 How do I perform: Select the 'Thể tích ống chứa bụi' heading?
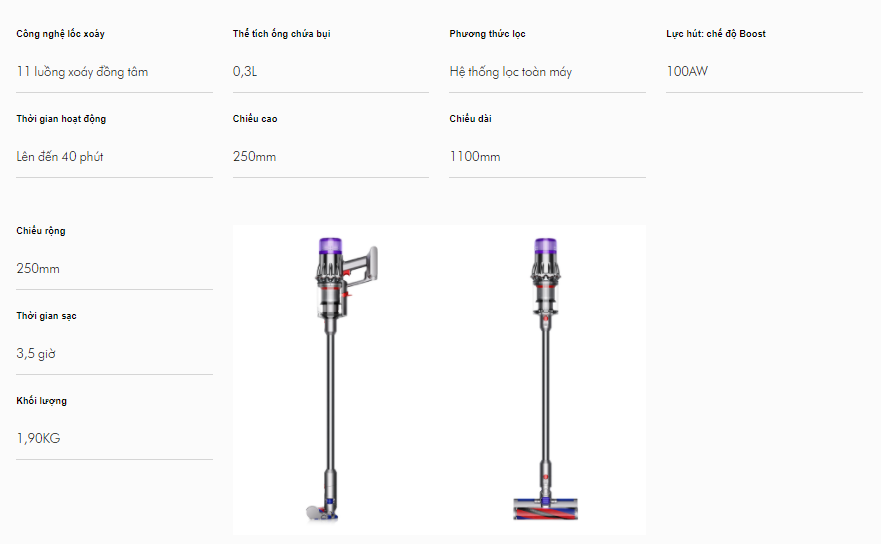(x=281, y=34)
